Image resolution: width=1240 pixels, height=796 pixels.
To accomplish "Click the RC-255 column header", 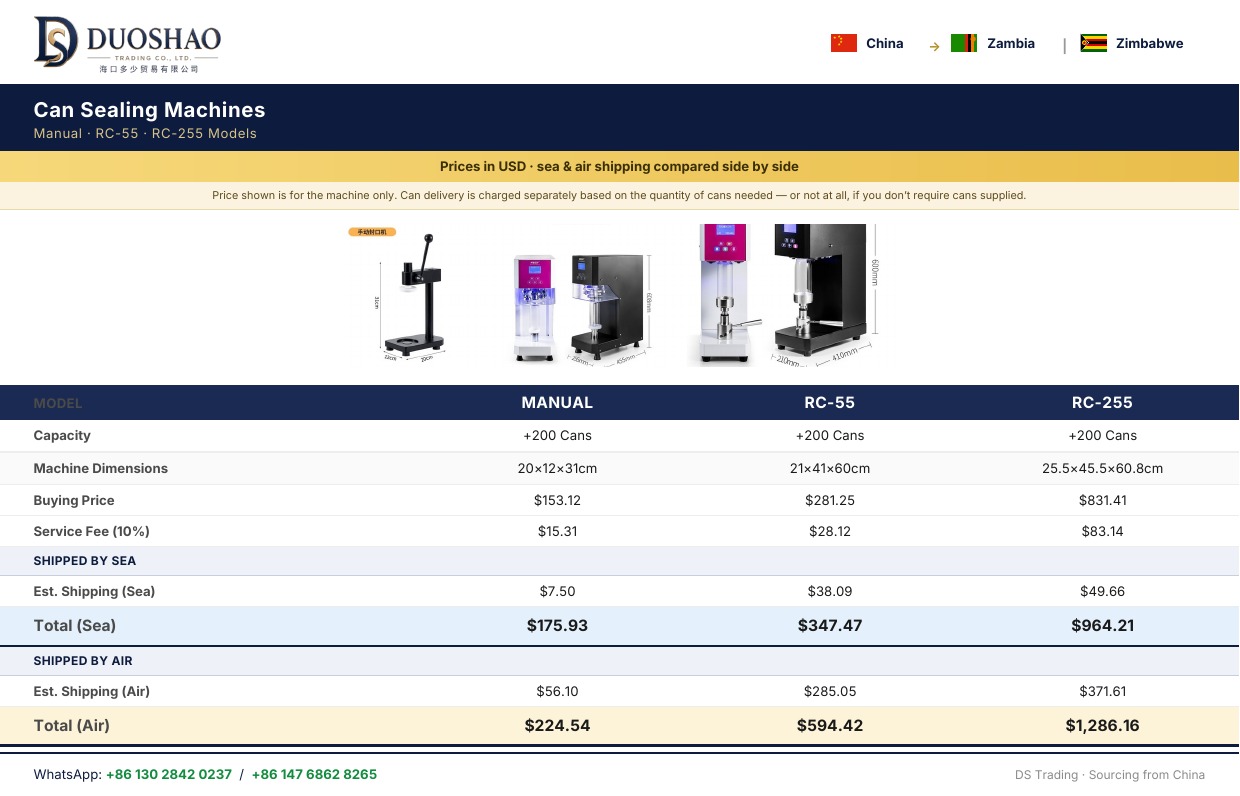I will point(1102,403).
